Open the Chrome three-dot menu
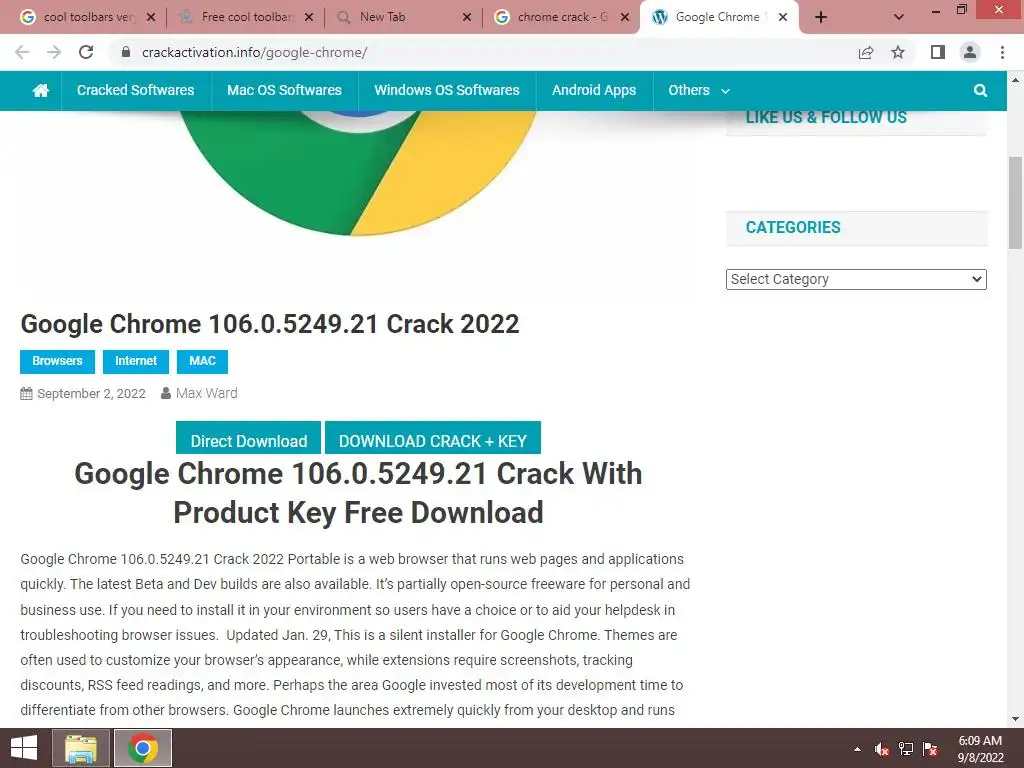This screenshot has height=768, width=1024. [1002, 52]
